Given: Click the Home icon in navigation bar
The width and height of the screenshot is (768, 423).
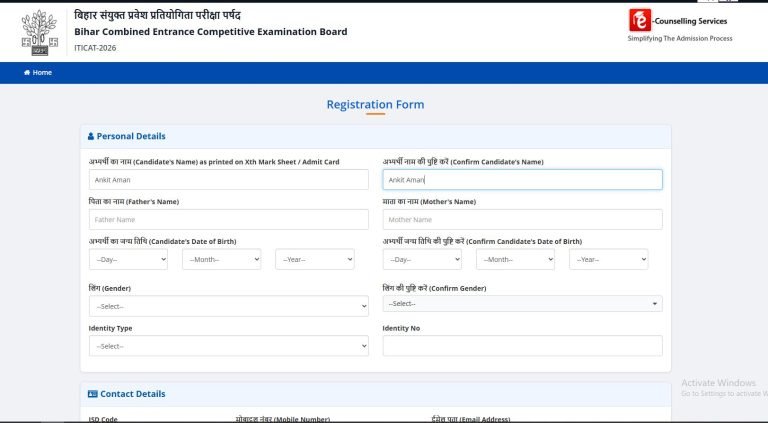Looking at the screenshot, I should pos(27,73).
